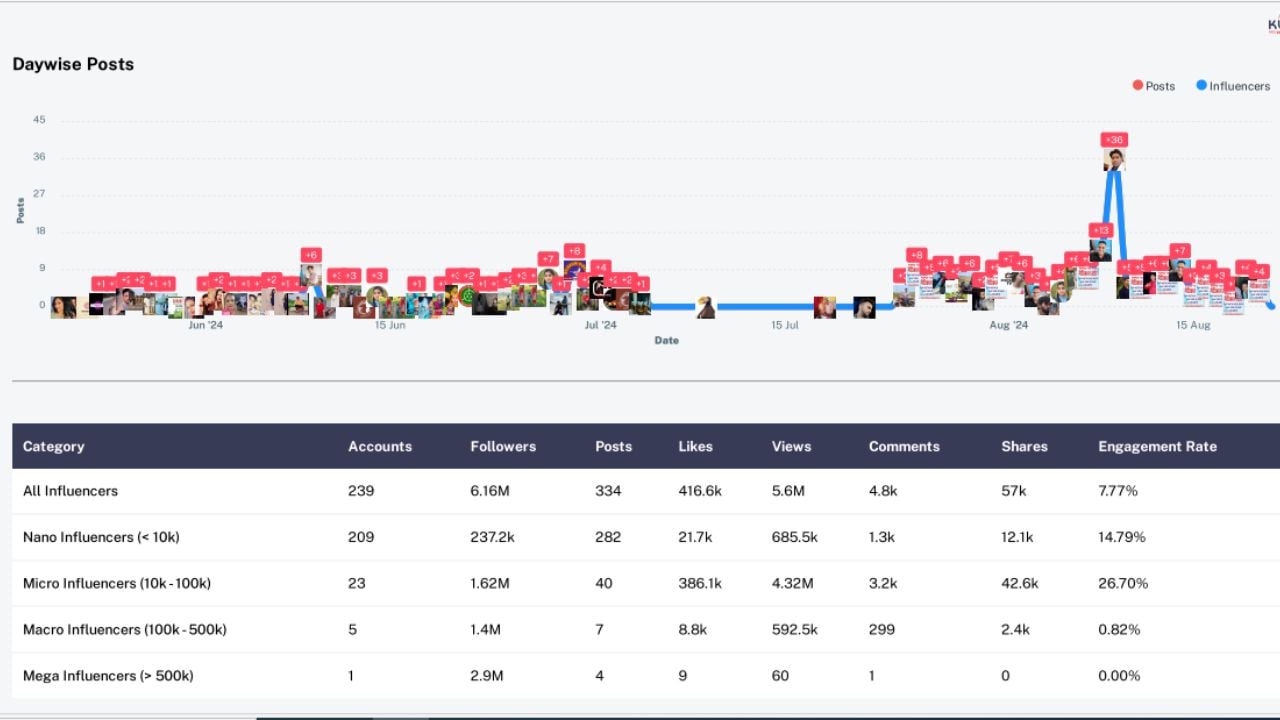Click the 15 Jun axis label
This screenshot has width=1280, height=720.
390,325
